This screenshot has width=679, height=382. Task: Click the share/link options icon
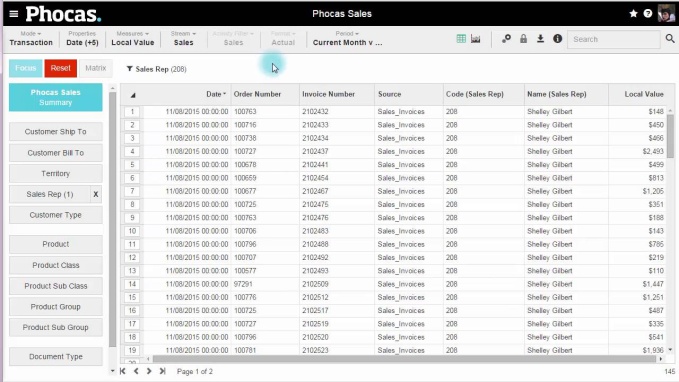tap(506, 39)
